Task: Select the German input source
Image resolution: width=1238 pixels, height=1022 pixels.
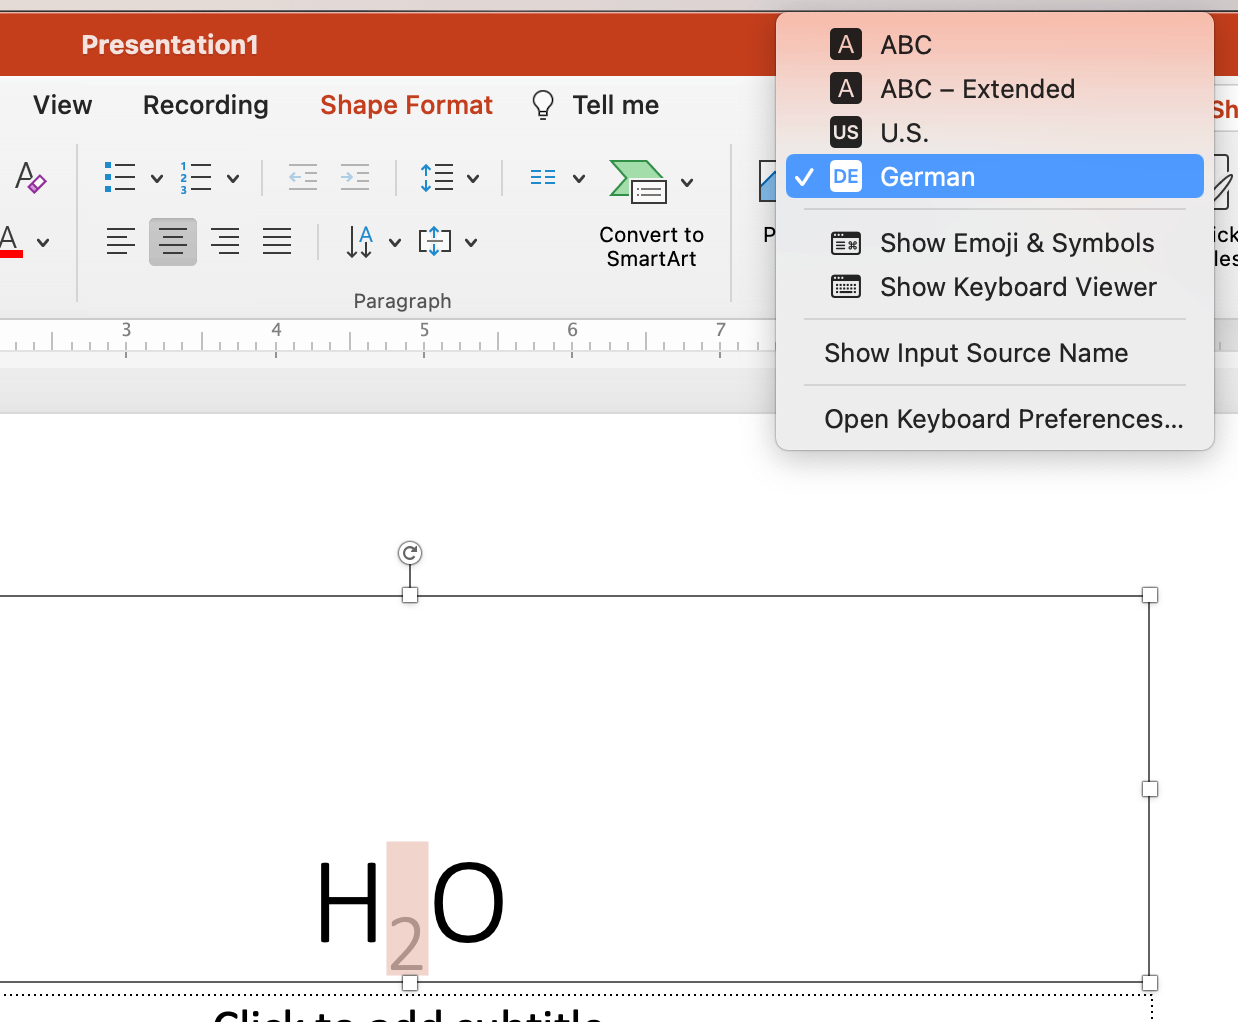Action: click(x=995, y=177)
